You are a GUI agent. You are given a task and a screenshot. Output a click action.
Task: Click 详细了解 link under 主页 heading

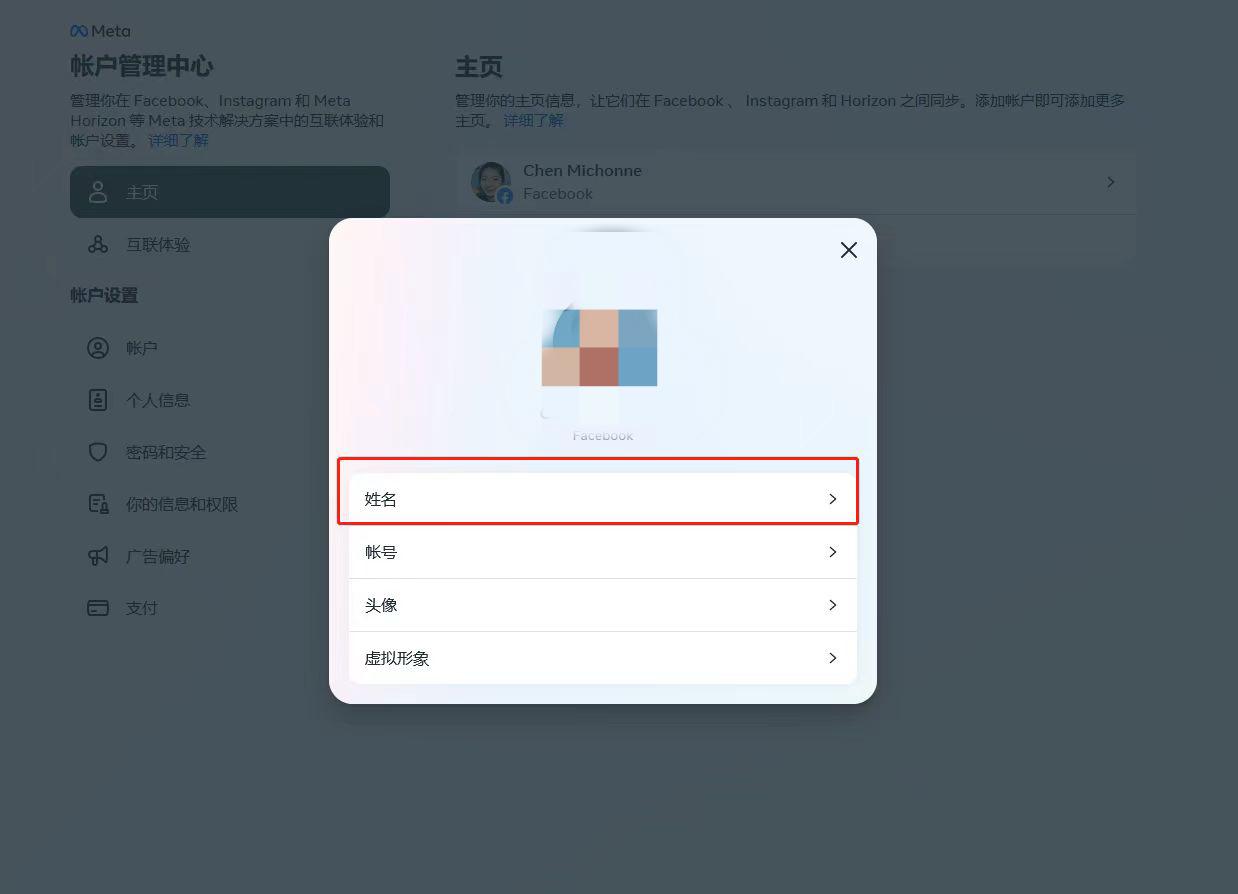[534, 121]
